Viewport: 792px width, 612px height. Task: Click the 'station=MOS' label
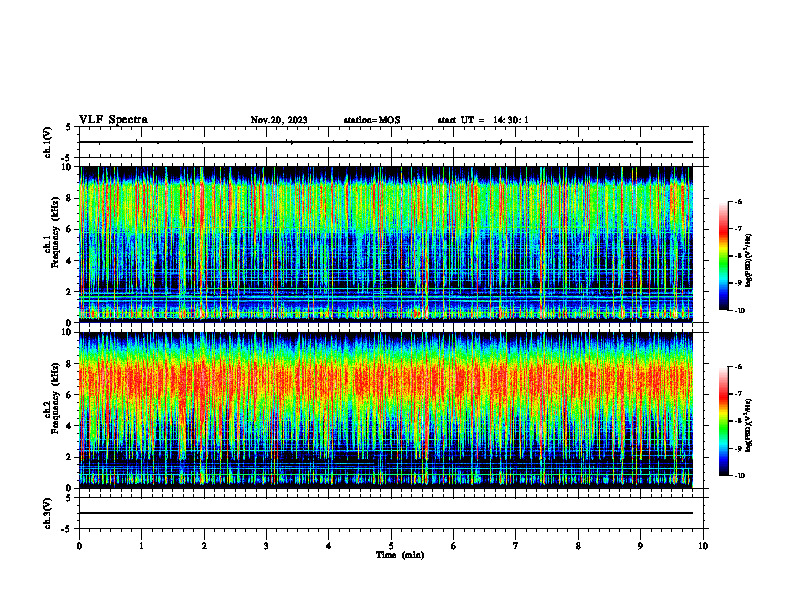coord(372,120)
